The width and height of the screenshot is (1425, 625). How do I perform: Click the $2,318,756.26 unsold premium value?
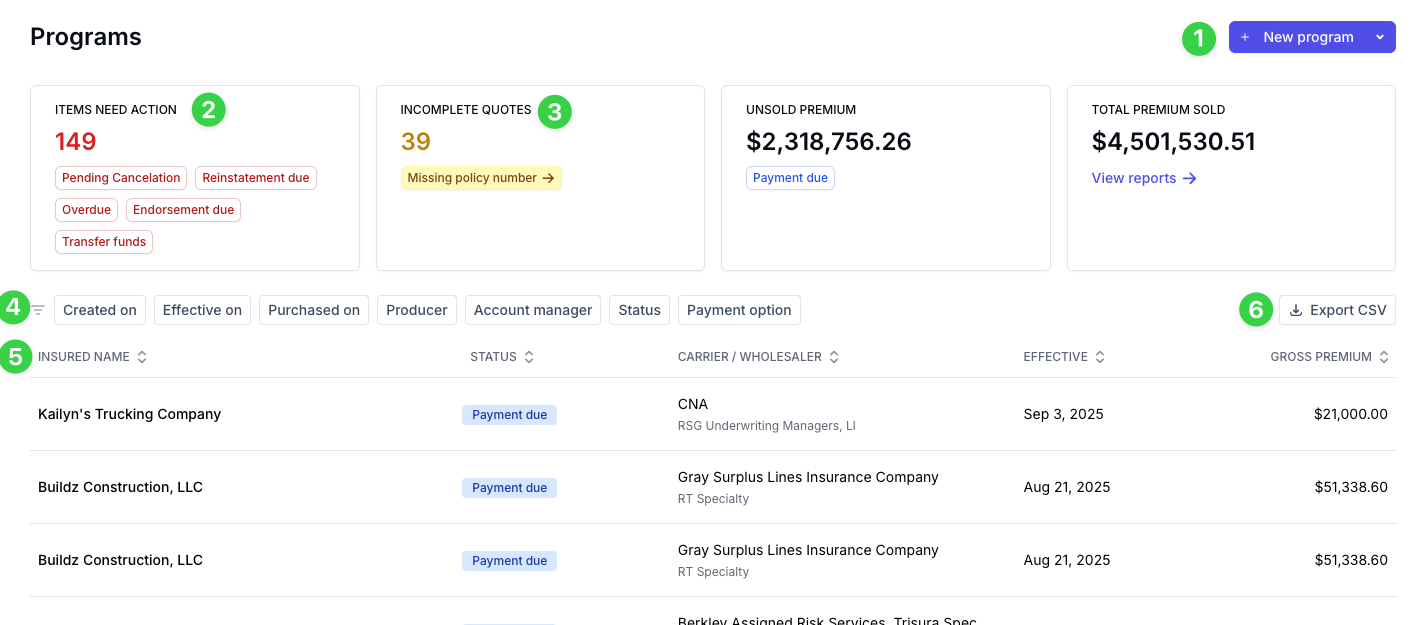click(x=829, y=142)
